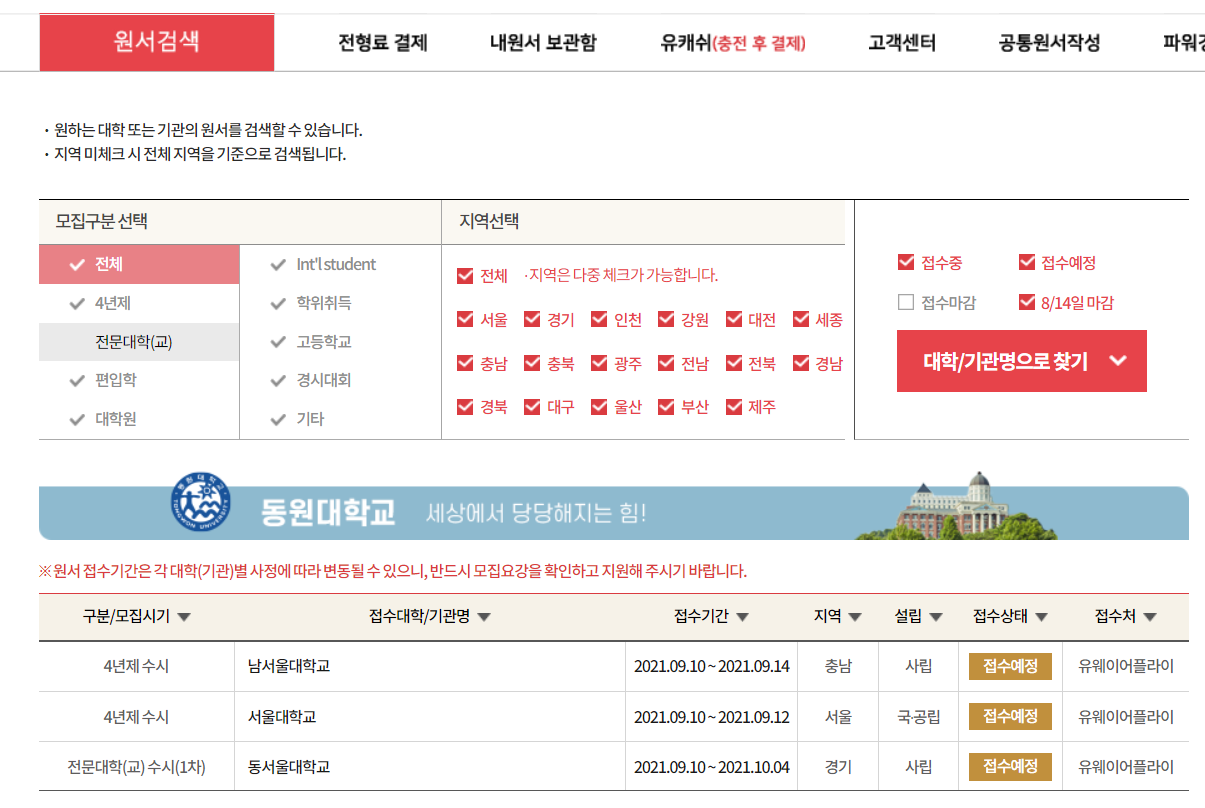Uncheck the 충북 region checkbox
Viewport: 1205px width, 808px height.
click(532, 363)
